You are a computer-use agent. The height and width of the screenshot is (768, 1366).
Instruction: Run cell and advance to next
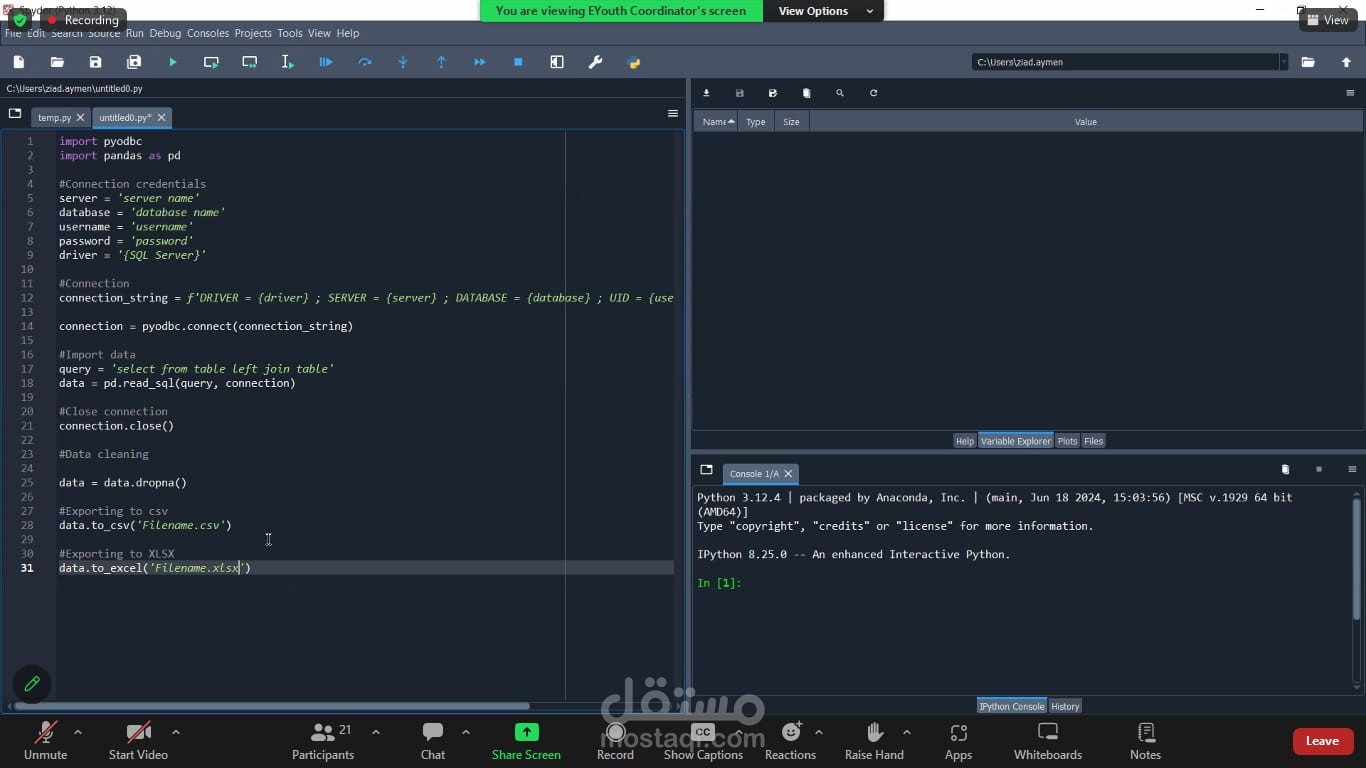click(249, 62)
